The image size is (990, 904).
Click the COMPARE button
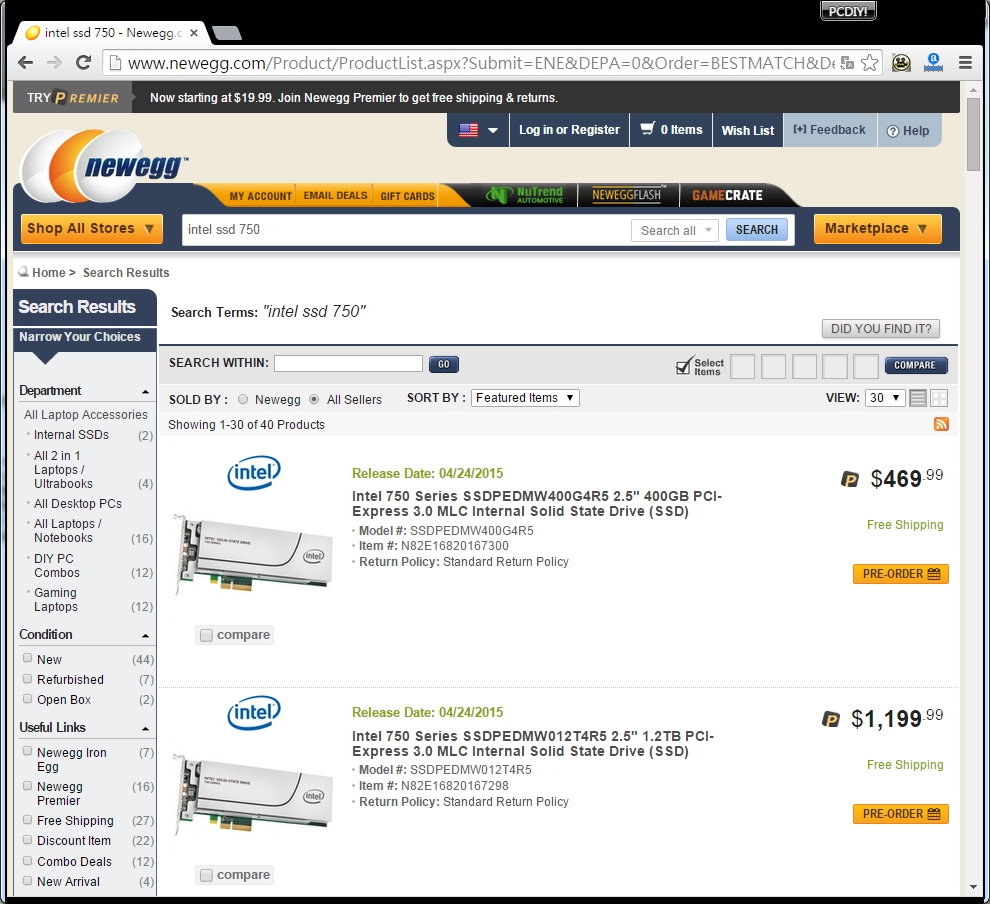pos(915,365)
